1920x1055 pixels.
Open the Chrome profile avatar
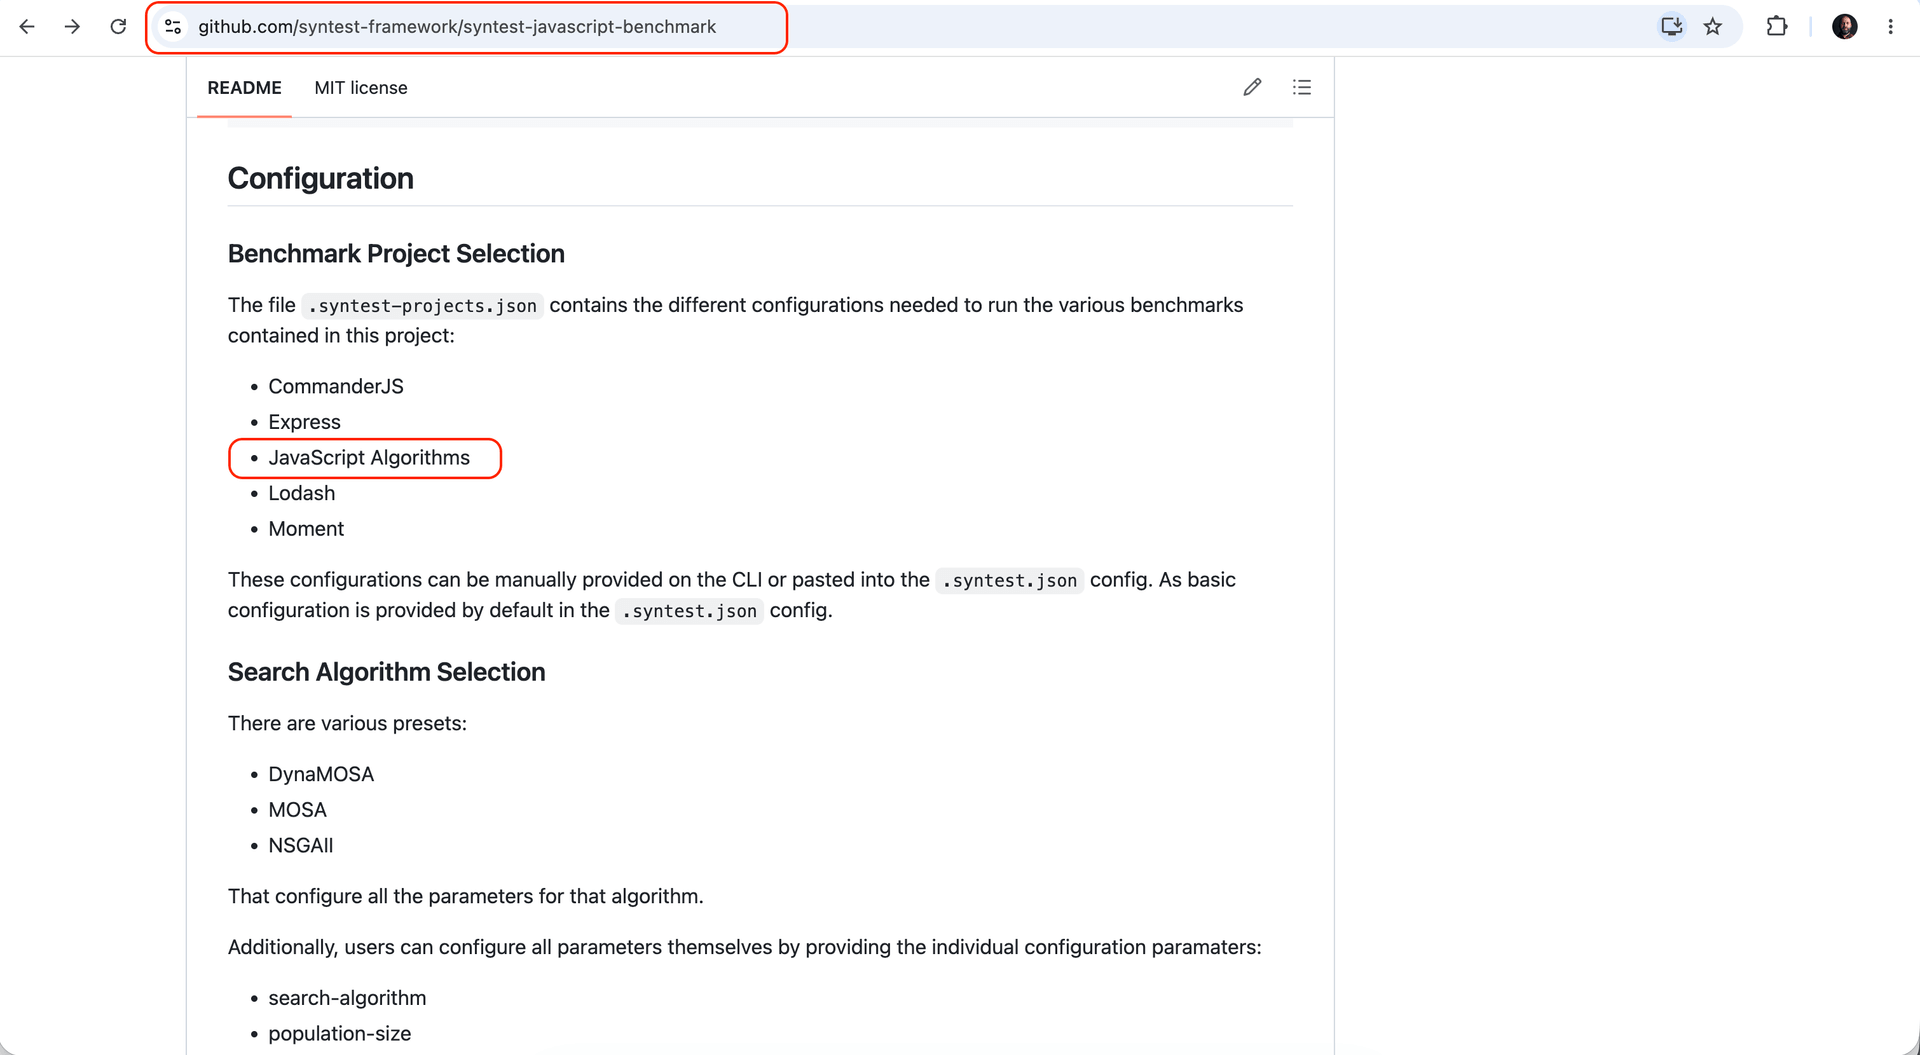[1845, 27]
